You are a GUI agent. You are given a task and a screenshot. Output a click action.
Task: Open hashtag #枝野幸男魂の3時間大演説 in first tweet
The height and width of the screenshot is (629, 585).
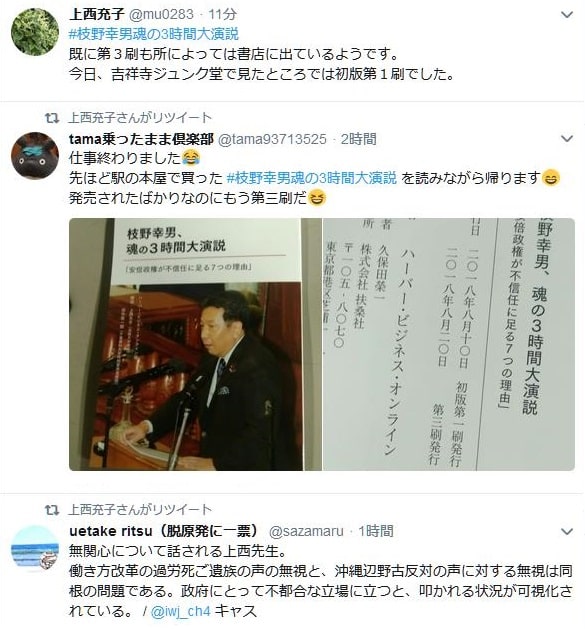click(x=154, y=34)
